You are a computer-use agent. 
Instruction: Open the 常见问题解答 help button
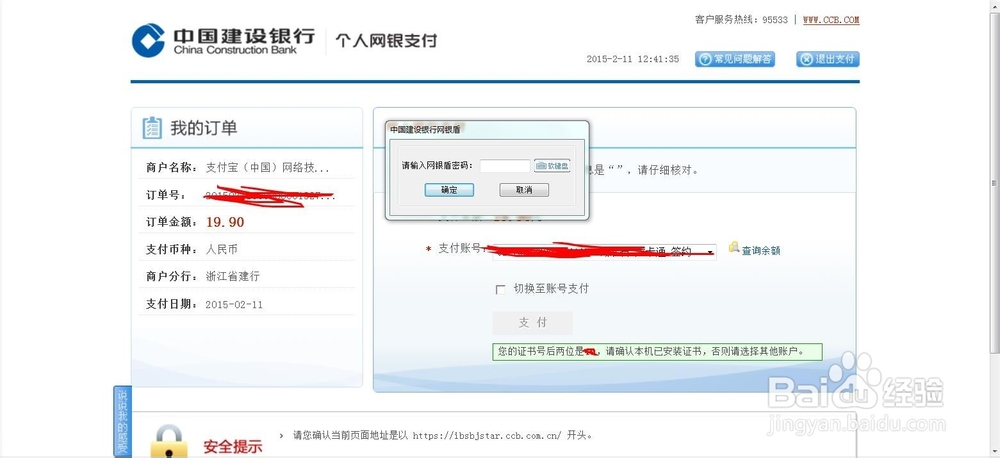(x=735, y=59)
